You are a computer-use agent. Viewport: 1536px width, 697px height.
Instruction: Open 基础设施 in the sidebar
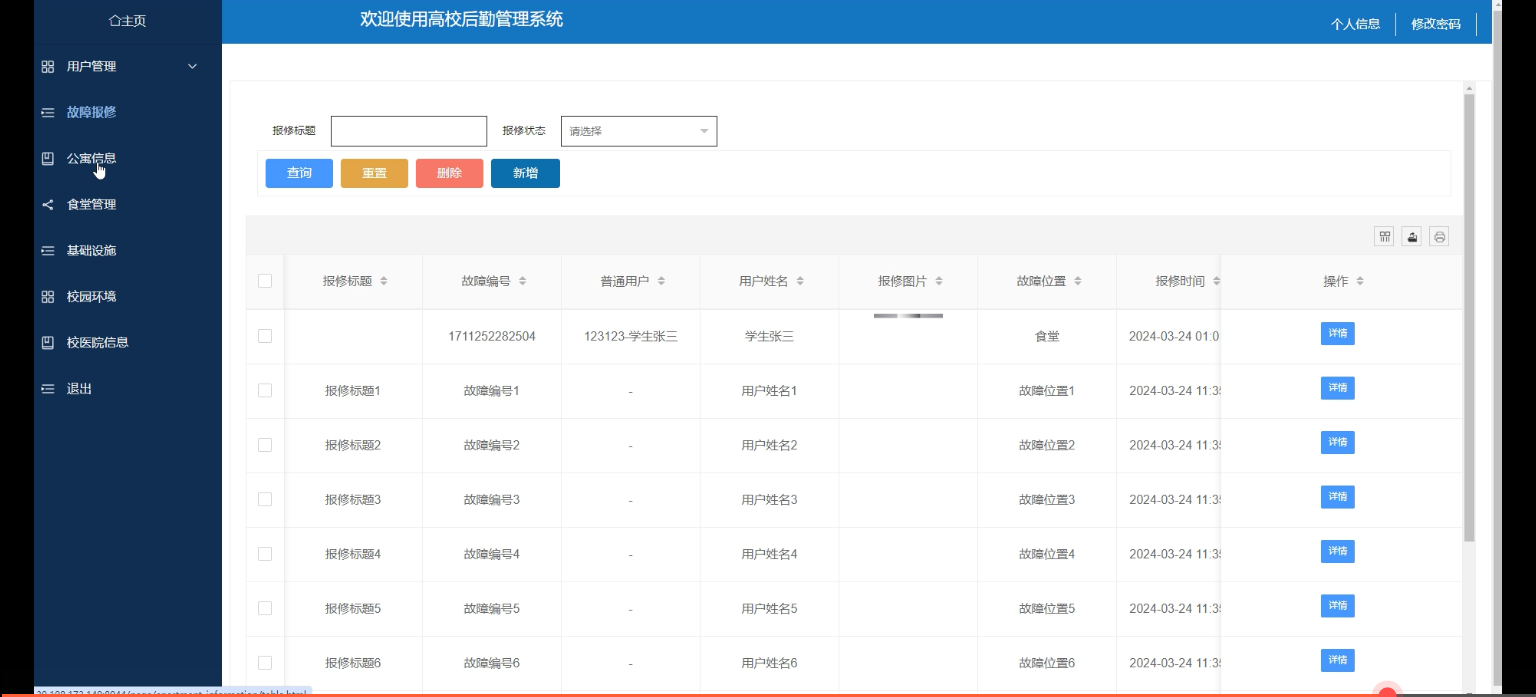pos(91,250)
